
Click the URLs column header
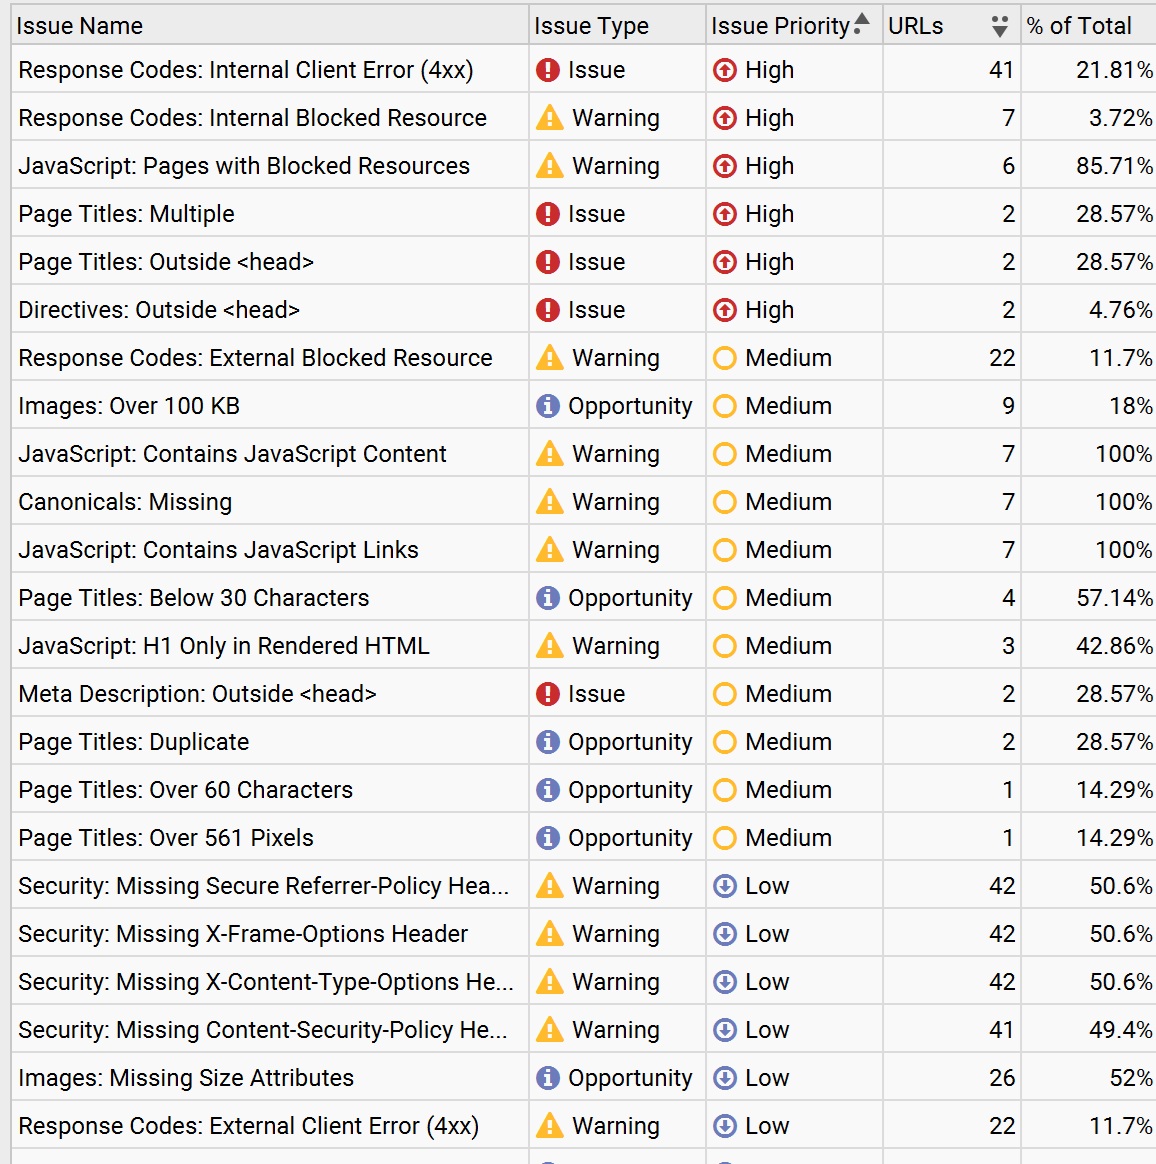coord(951,25)
